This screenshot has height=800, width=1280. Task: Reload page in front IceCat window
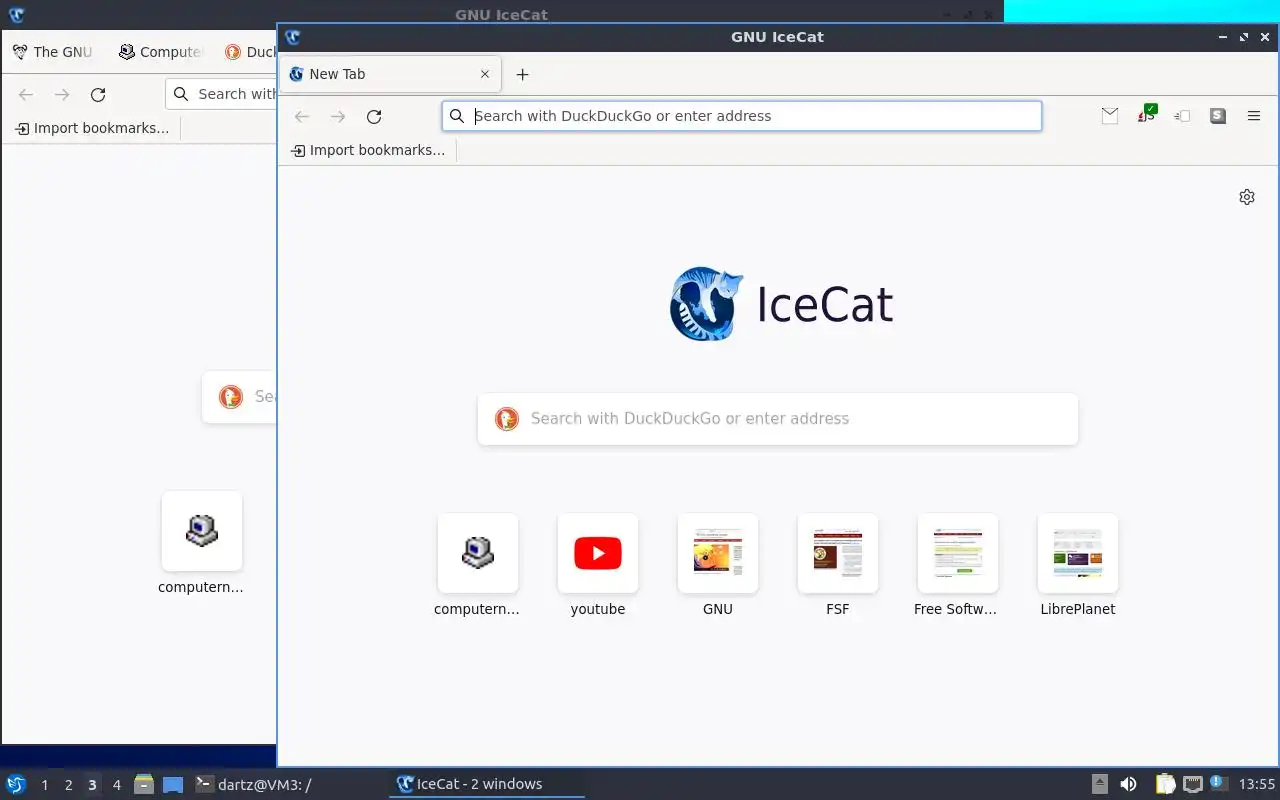point(374,117)
